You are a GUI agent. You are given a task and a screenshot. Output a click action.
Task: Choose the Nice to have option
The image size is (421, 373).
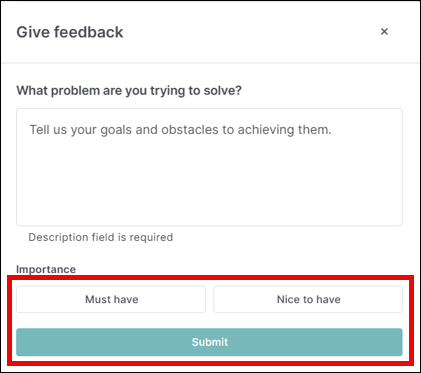click(x=308, y=299)
